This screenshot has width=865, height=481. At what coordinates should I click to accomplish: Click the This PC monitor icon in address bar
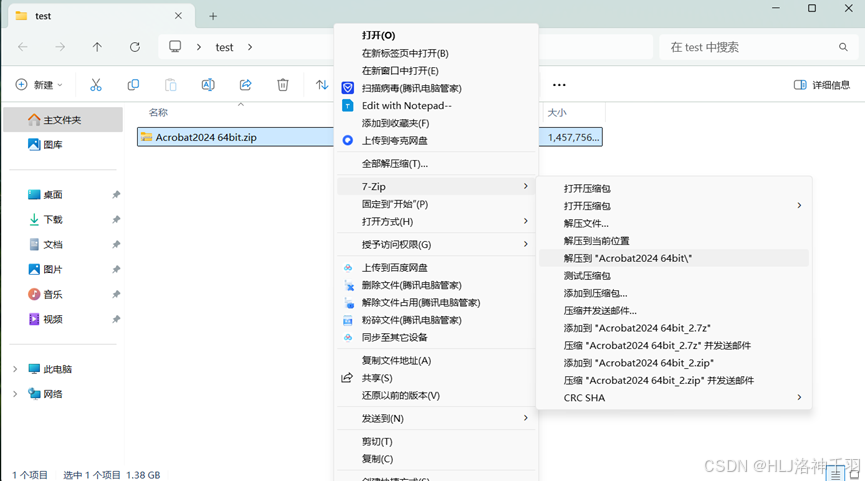click(175, 46)
